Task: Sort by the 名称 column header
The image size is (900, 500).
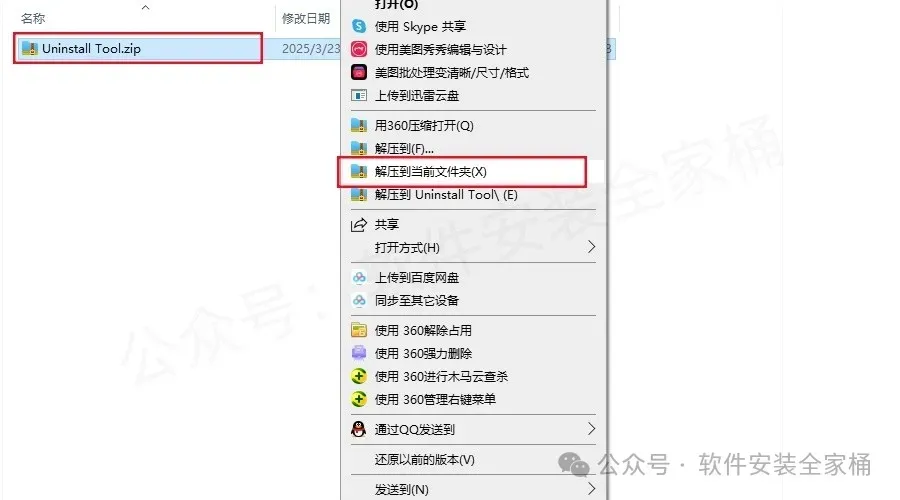Action: pos(33,18)
